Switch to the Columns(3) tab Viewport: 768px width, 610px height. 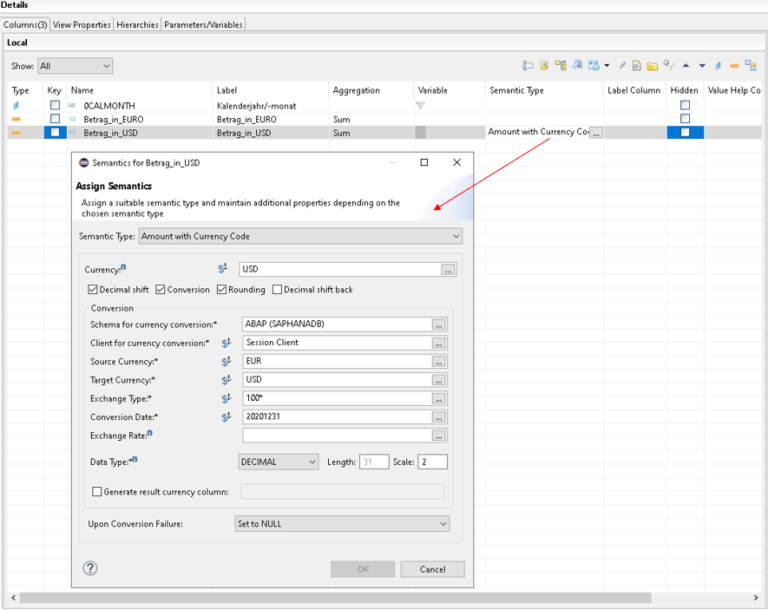(25, 24)
